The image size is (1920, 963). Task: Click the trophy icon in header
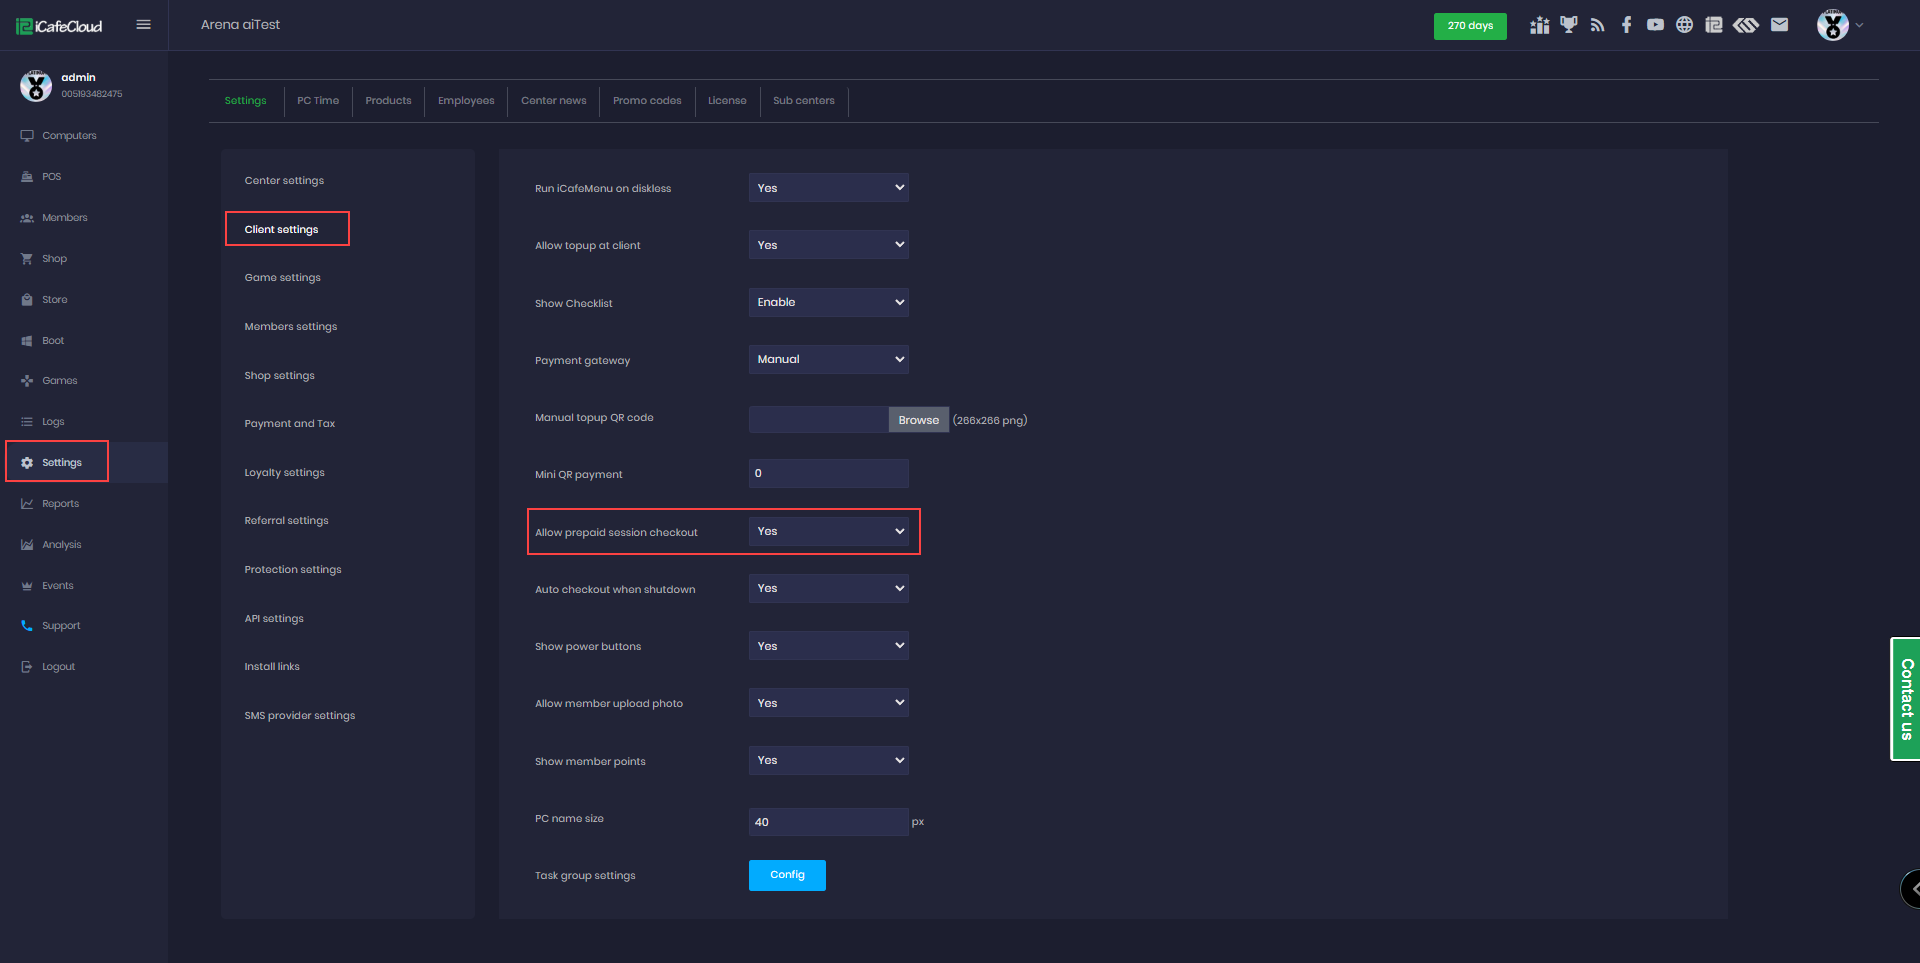pos(1568,25)
